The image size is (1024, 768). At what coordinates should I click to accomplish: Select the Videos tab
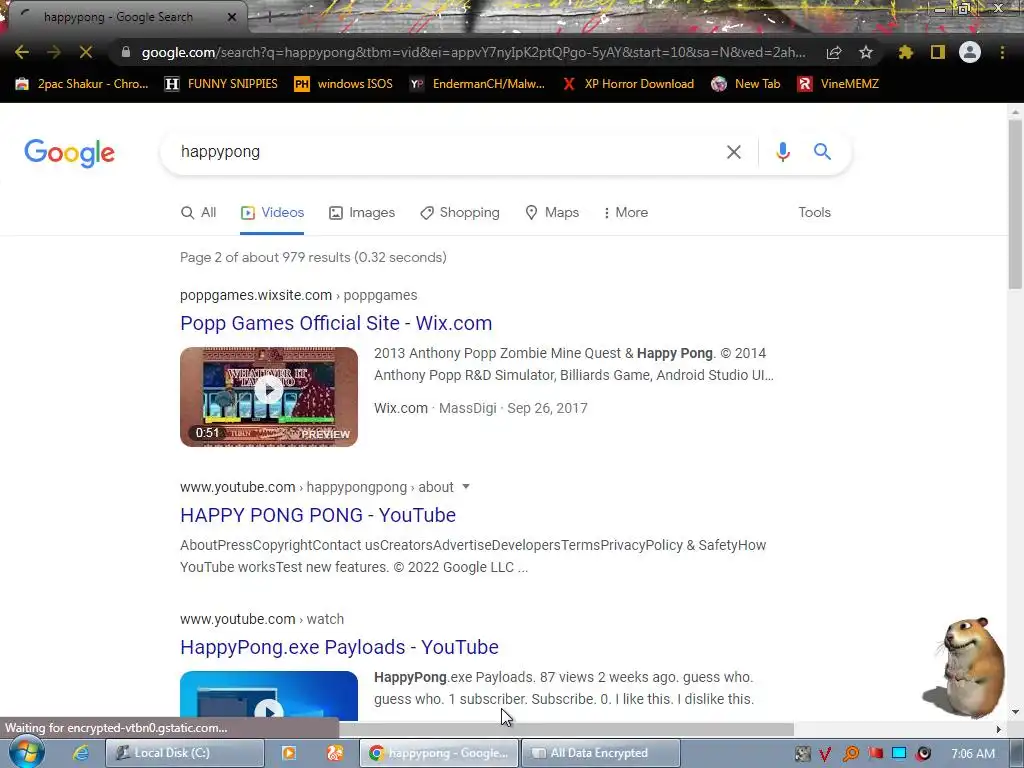point(272,213)
